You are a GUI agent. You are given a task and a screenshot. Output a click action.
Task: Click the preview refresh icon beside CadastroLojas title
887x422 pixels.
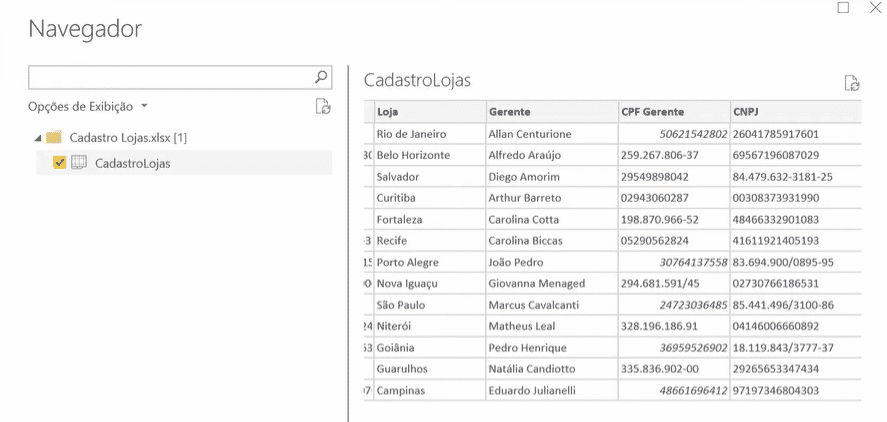point(852,83)
